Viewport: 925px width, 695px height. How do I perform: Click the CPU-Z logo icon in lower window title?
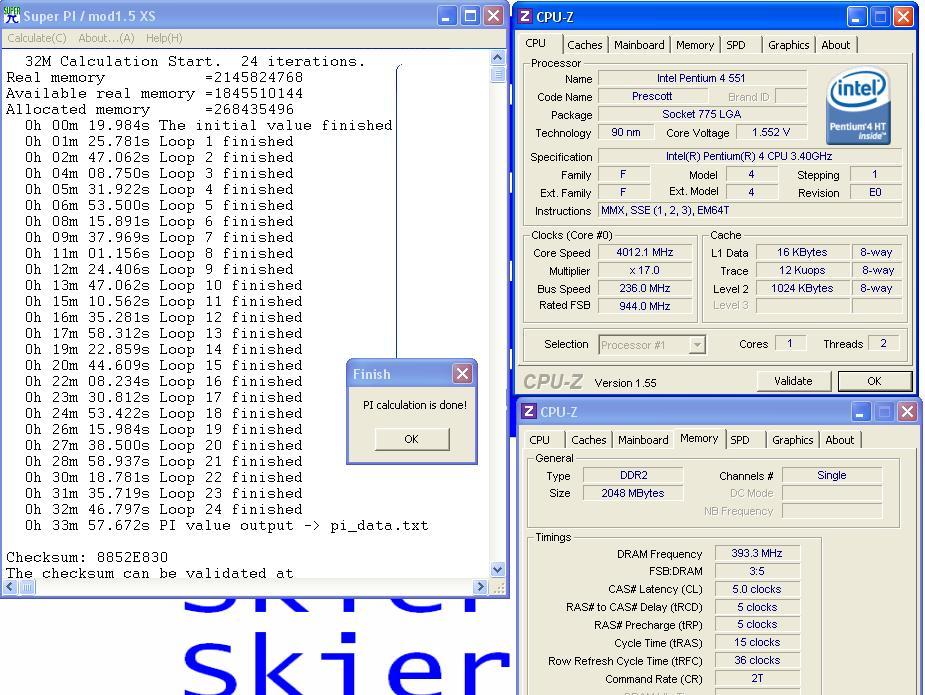tap(529, 411)
